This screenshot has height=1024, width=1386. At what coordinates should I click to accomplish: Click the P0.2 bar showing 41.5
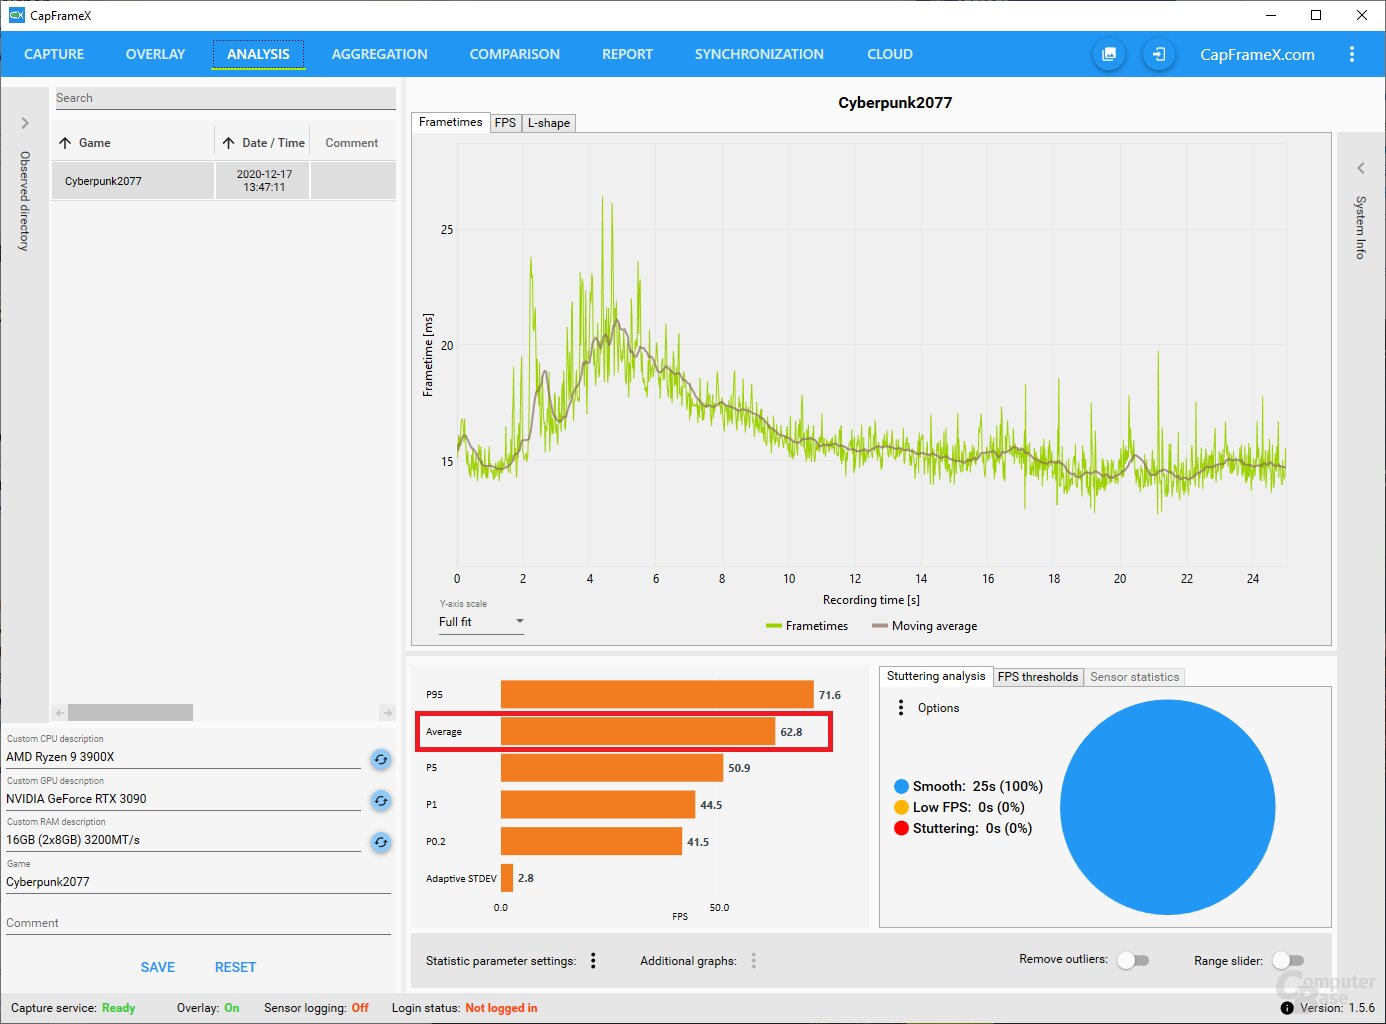point(591,841)
